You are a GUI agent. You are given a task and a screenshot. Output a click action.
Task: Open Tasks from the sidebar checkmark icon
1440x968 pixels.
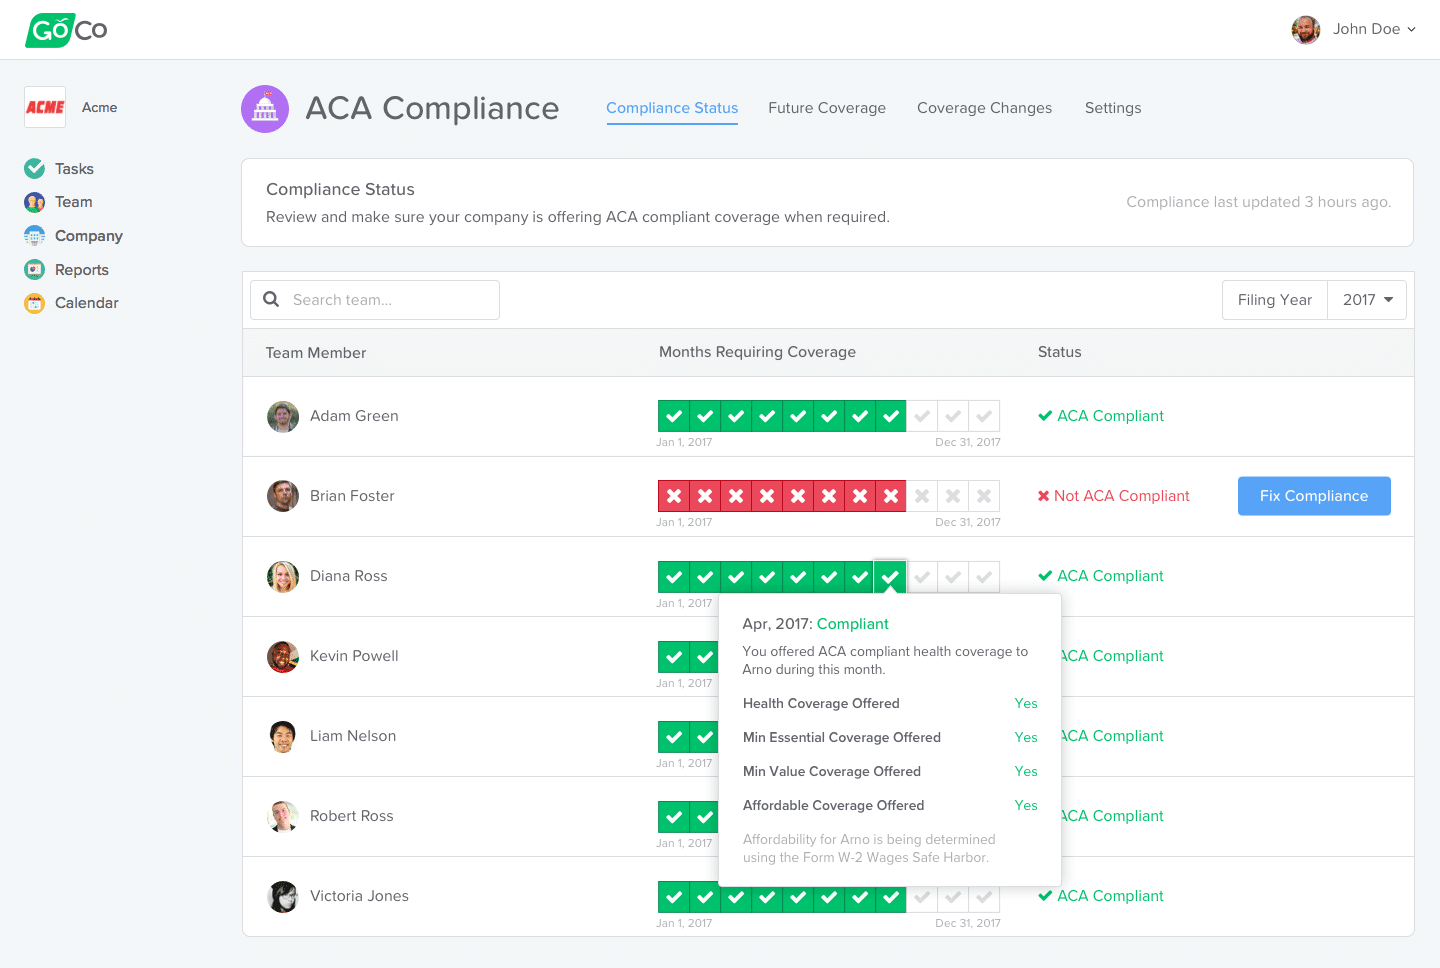35,169
